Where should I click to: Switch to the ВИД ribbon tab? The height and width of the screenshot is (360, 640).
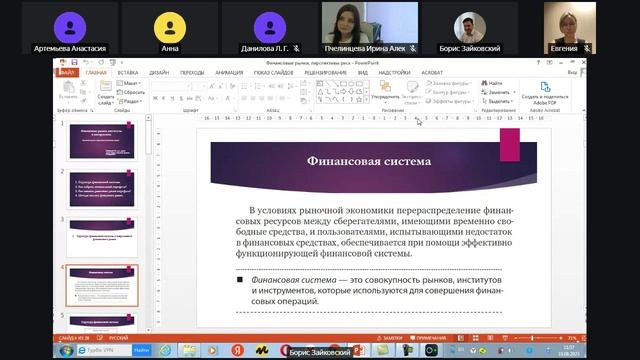[x=362, y=73]
